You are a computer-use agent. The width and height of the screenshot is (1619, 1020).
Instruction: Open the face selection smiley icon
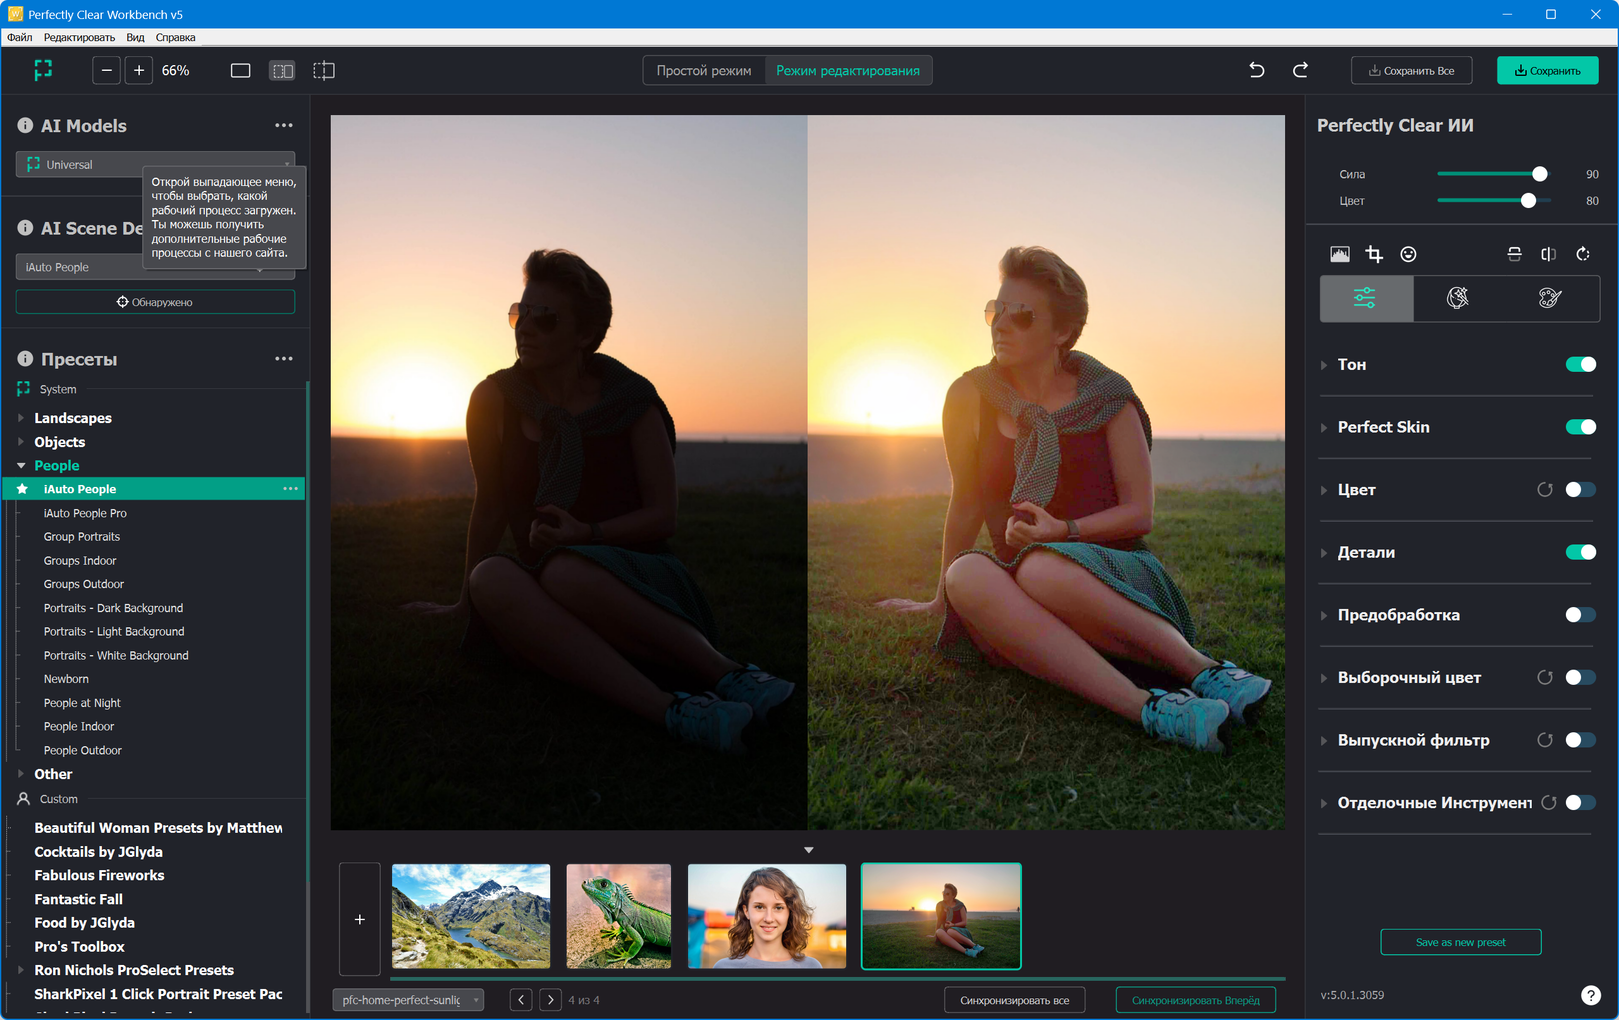coord(1408,254)
